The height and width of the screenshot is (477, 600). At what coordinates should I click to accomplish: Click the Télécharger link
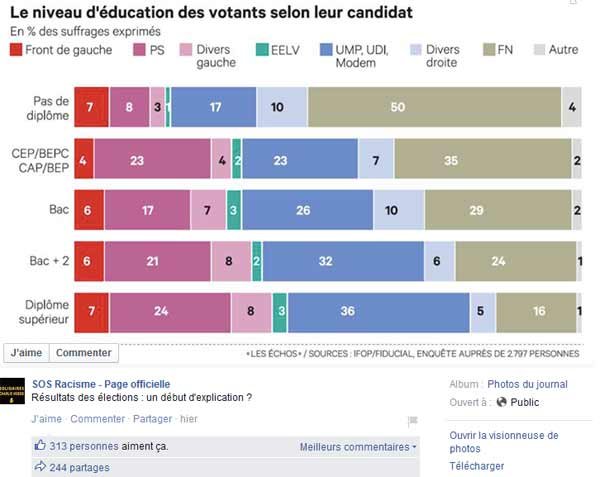476,466
